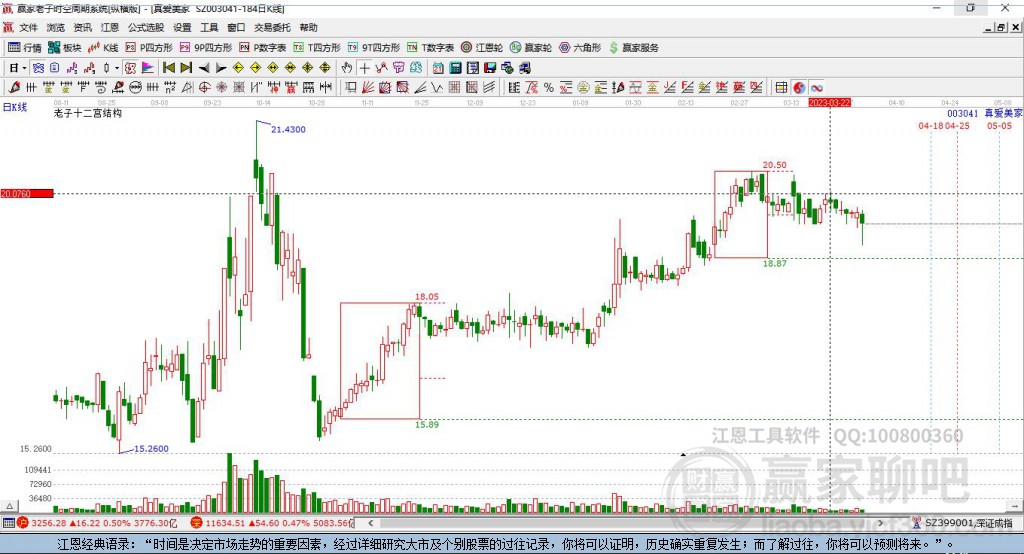1024x554 pixels.
Task: Select the 05-05 forecast date marker
Action: tap(999, 125)
